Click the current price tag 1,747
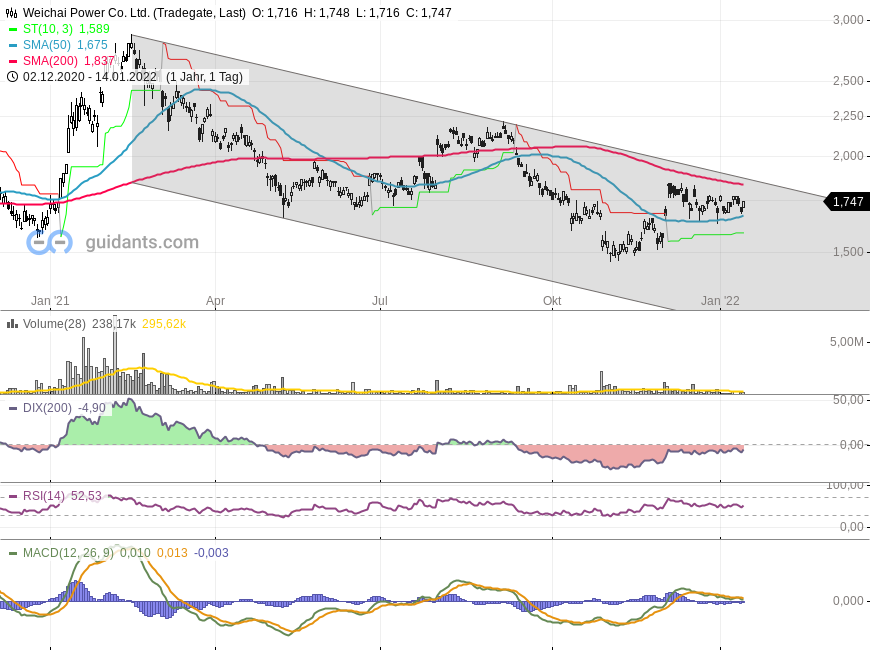This screenshot has height=650, width=870. pyautogui.click(x=847, y=202)
